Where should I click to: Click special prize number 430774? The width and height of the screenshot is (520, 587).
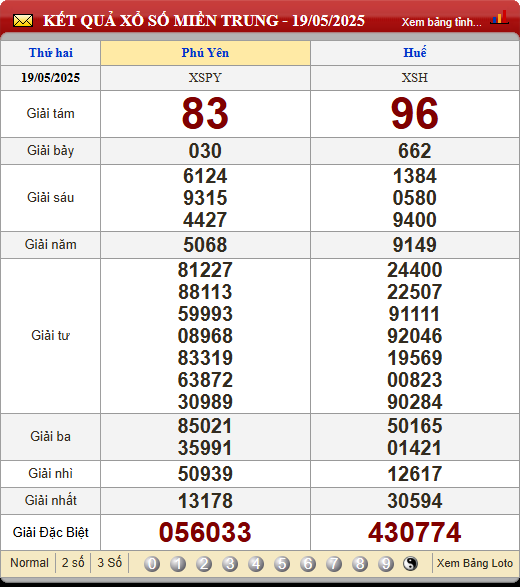click(415, 532)
